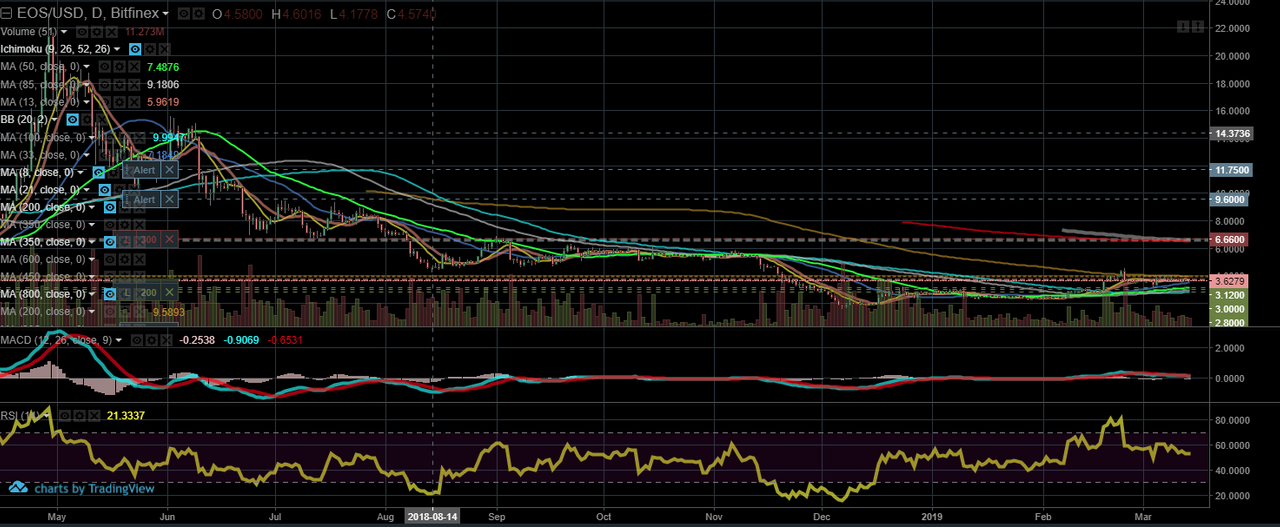
Task: Remove MA (50, close, 0) with X icon
Action: pos(135,67)
